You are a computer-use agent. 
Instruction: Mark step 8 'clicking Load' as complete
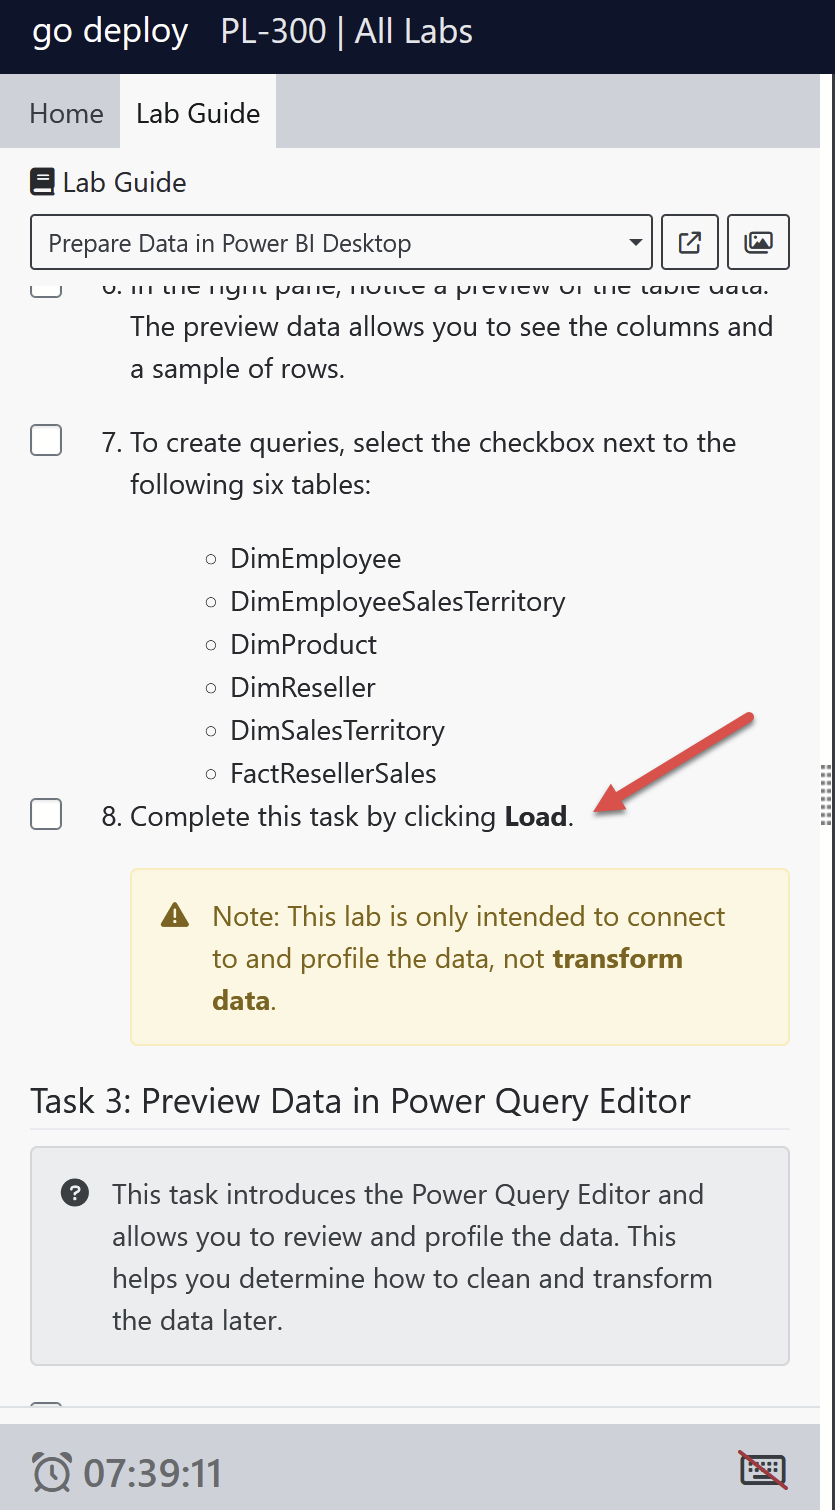pos(46,815)
